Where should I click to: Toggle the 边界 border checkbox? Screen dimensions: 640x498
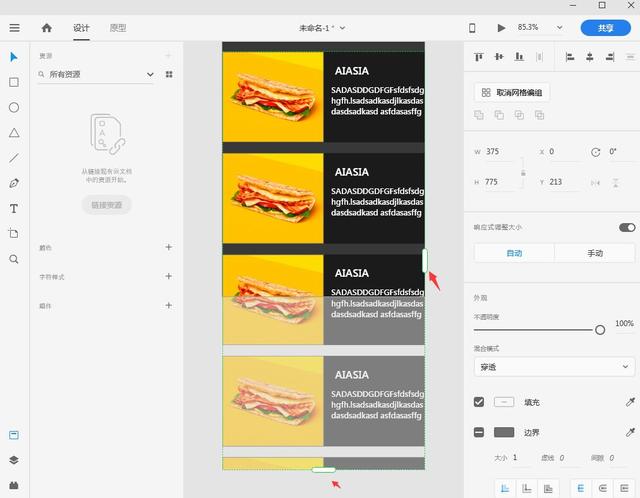[479, 432]
